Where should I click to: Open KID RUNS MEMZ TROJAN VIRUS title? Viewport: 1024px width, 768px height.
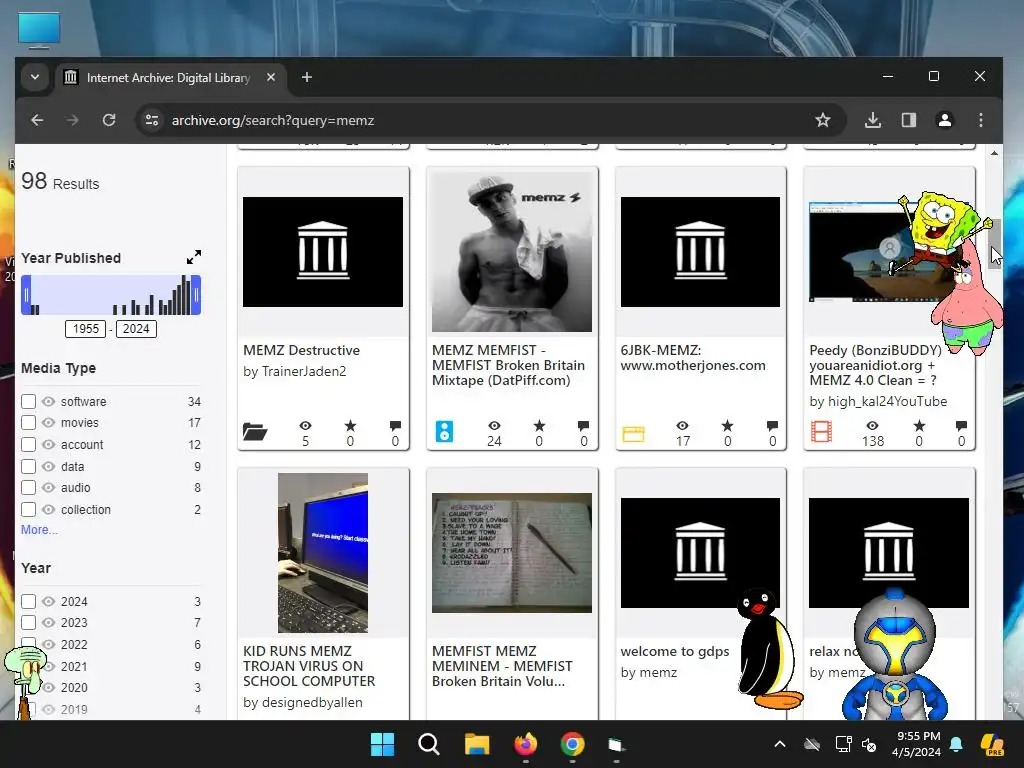309,666
